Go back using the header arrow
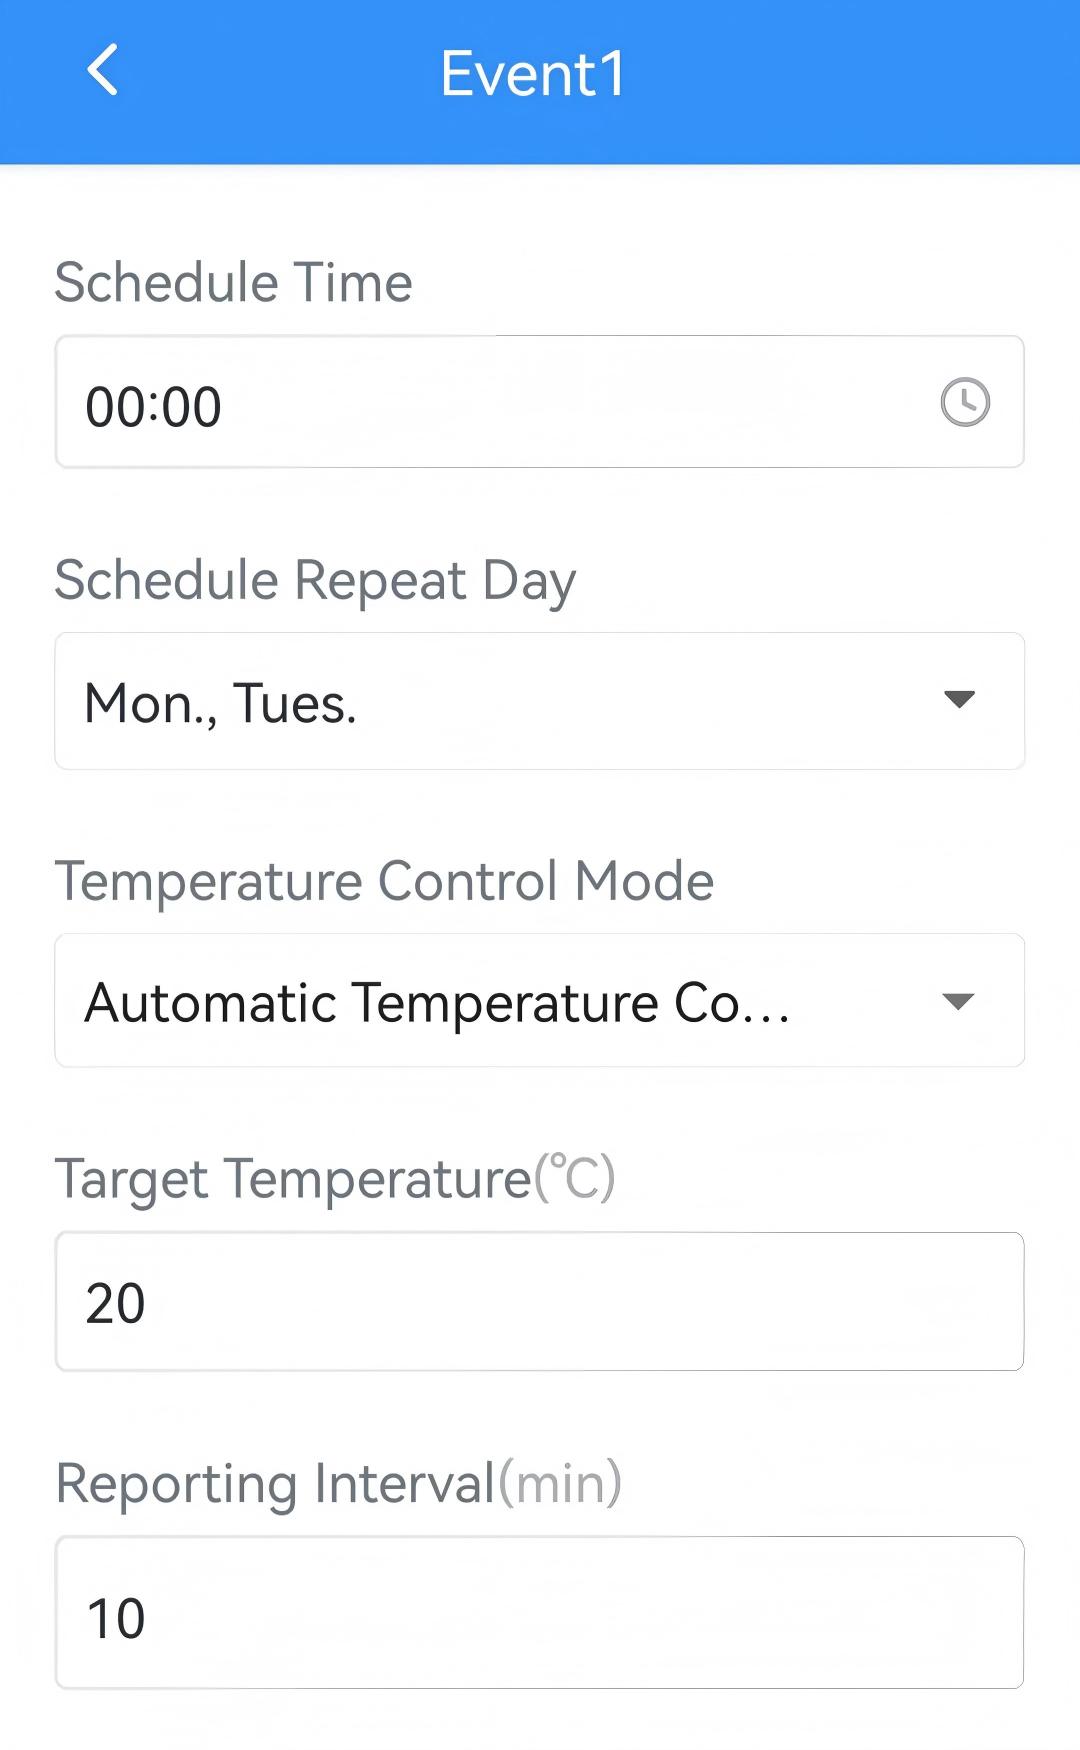This screenshot has width=1080, height=1750. pyautogui.click(x=103, y=70)
